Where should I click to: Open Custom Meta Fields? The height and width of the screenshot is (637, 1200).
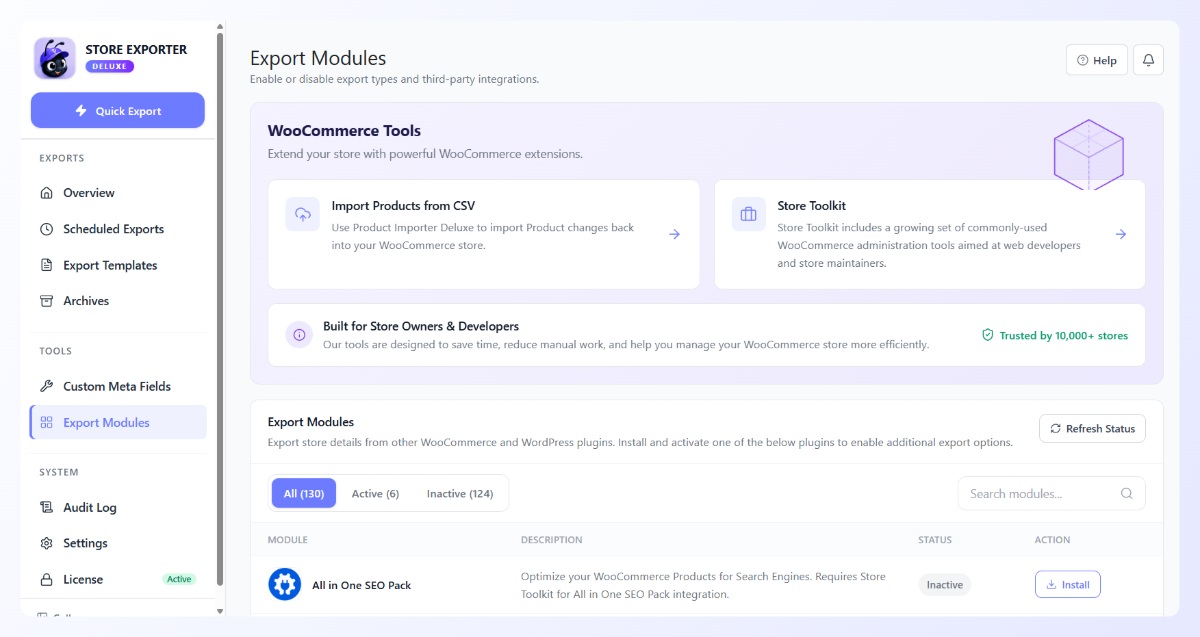click(x=118, y=386)
